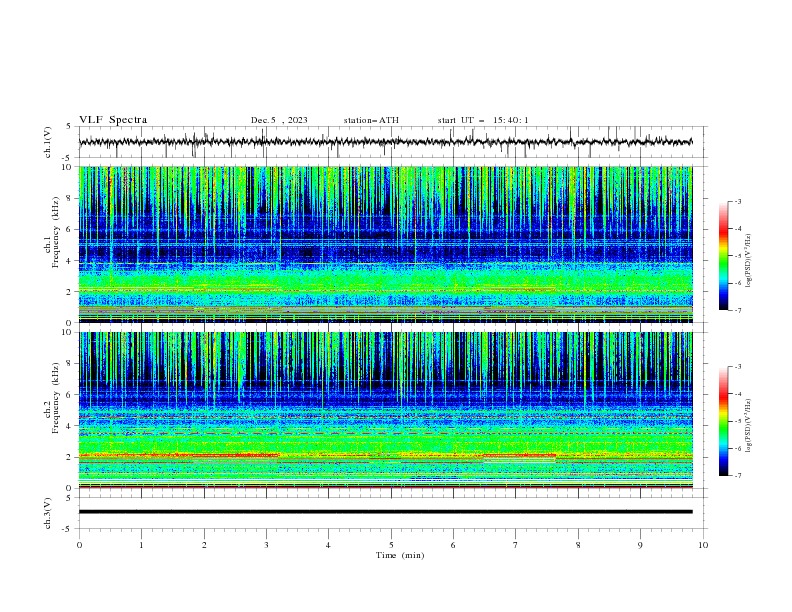Click the ch.2 spectrogram panel
Viewport: 792px width, 612px height.
click(385, 410)
